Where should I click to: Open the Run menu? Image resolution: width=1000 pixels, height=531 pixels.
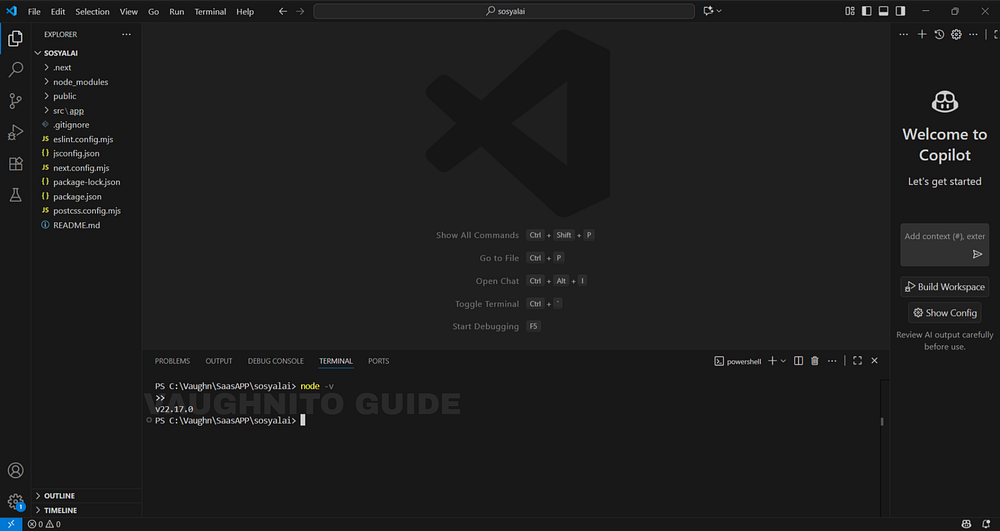tap(177, 11)
